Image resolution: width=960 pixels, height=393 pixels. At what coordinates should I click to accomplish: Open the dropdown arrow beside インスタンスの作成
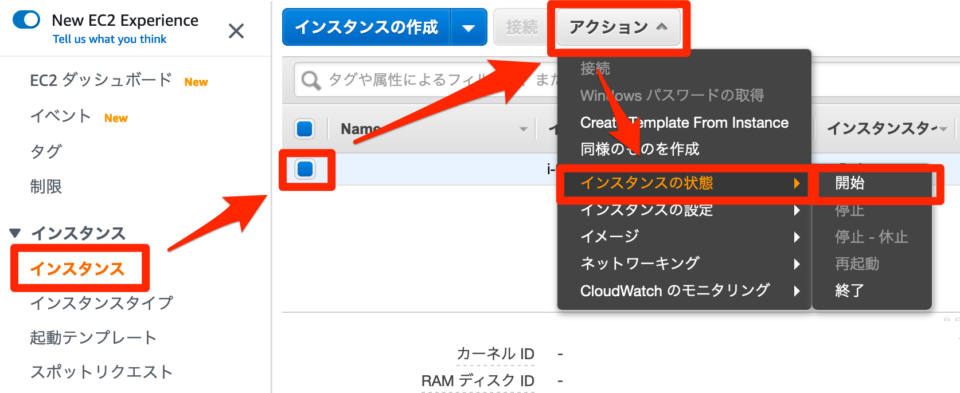(468, 28)
